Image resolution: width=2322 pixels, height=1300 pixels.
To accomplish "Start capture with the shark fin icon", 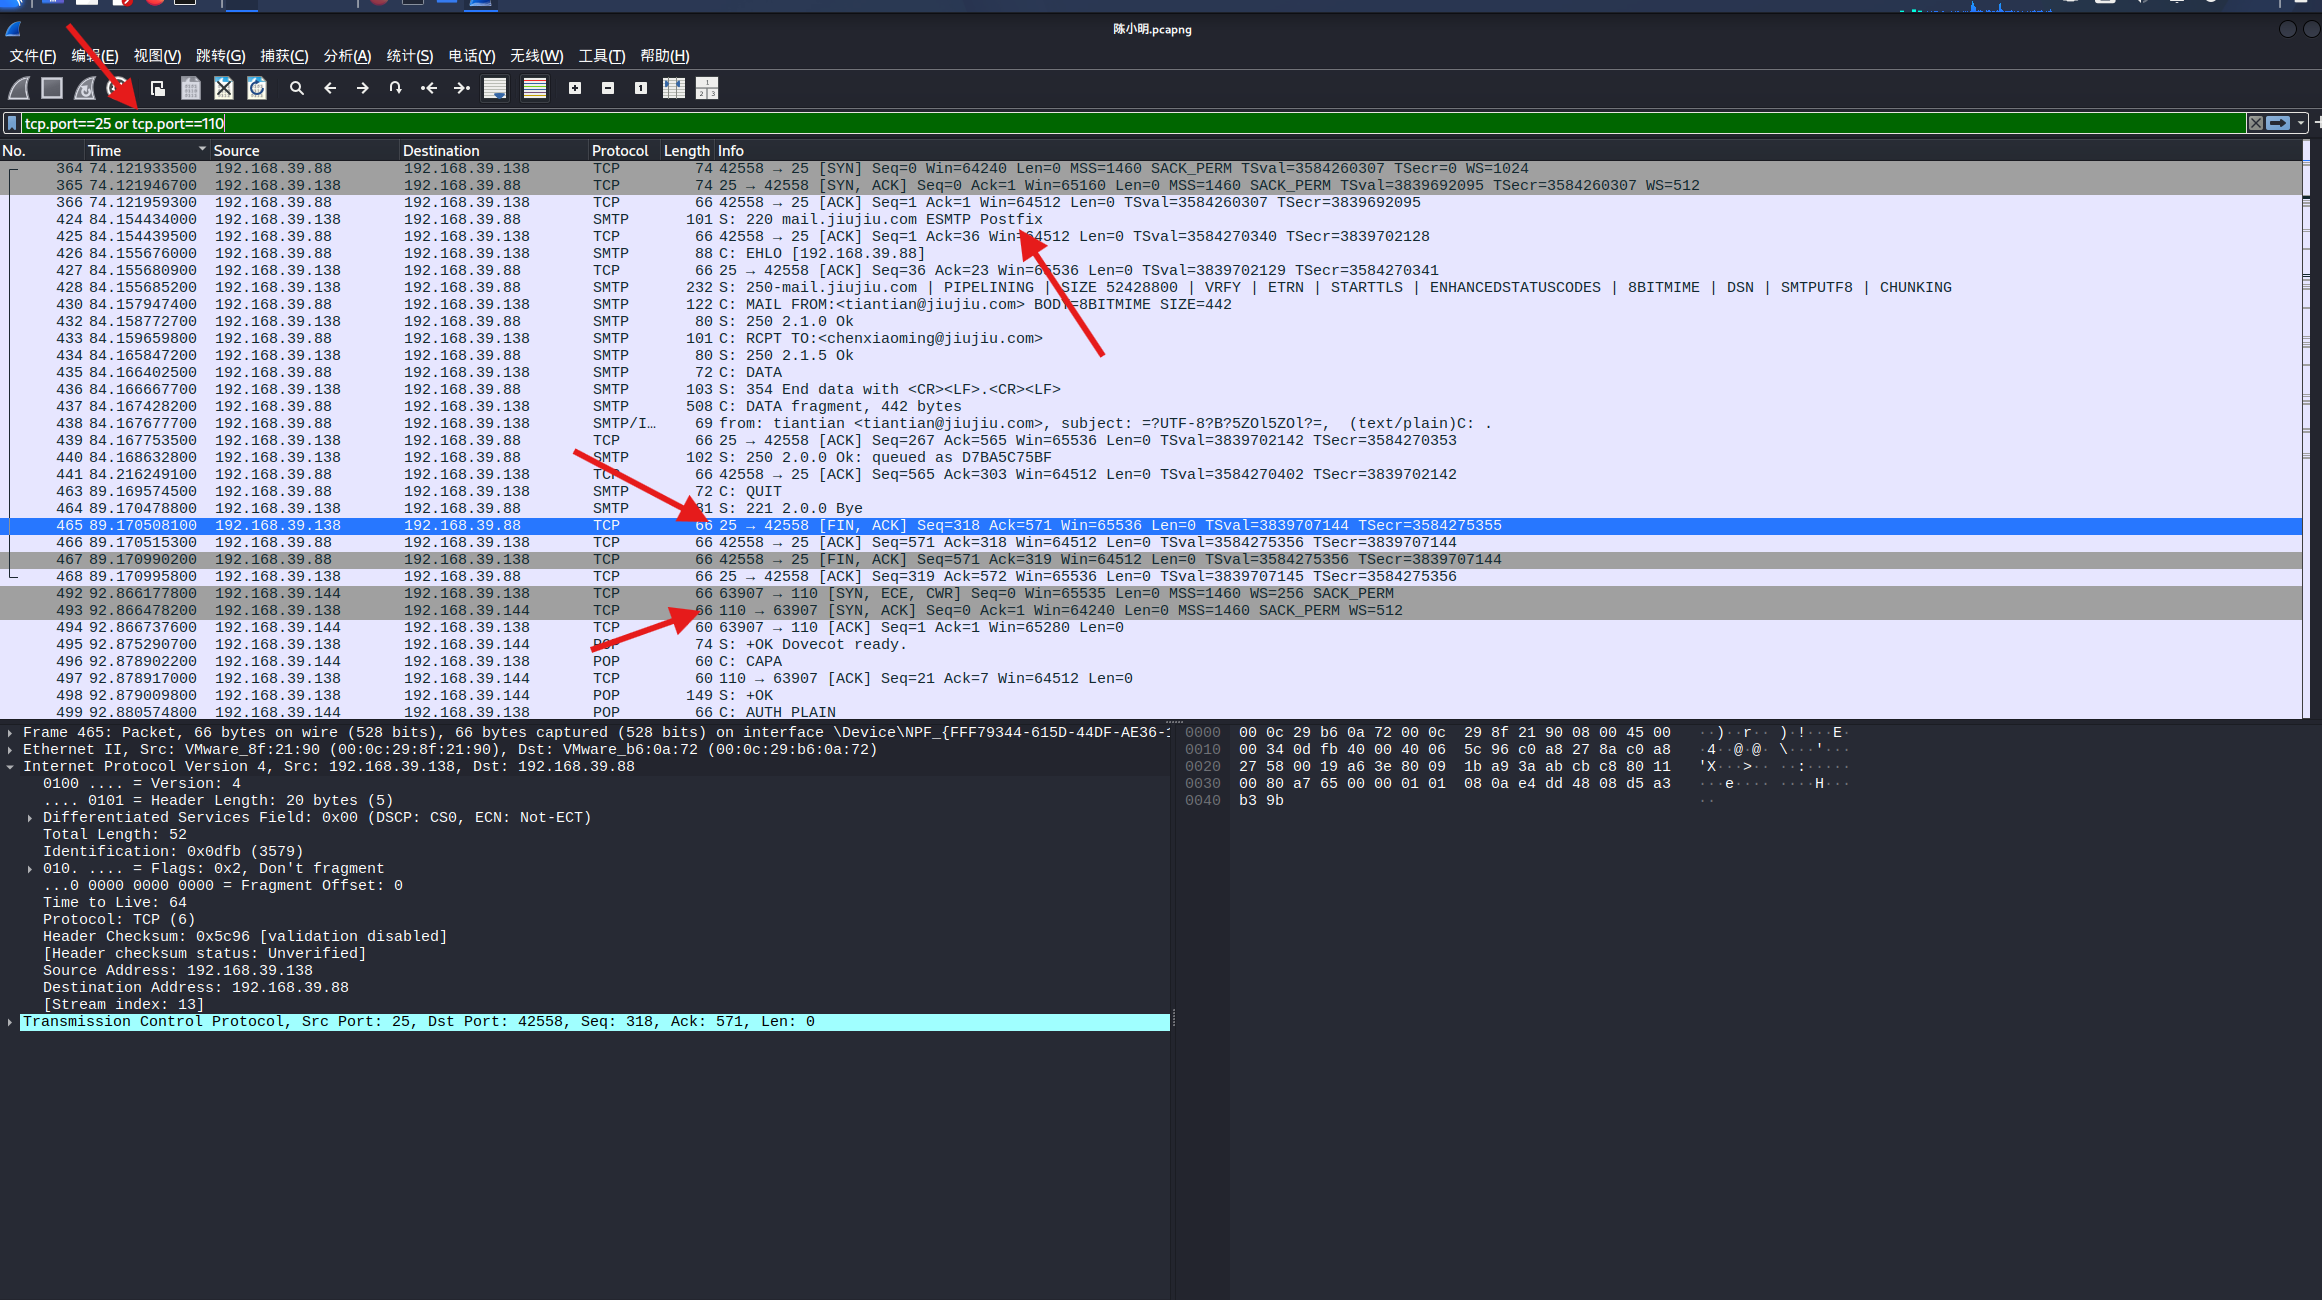I will (19, 89).
